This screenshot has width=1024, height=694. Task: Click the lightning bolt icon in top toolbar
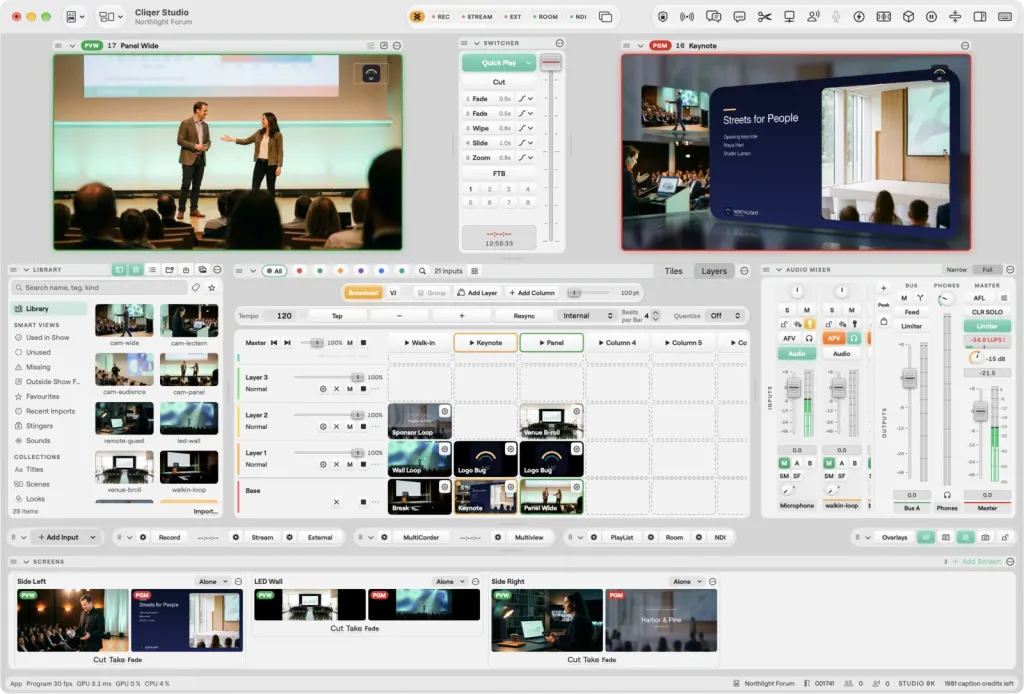tap(859, 17)
